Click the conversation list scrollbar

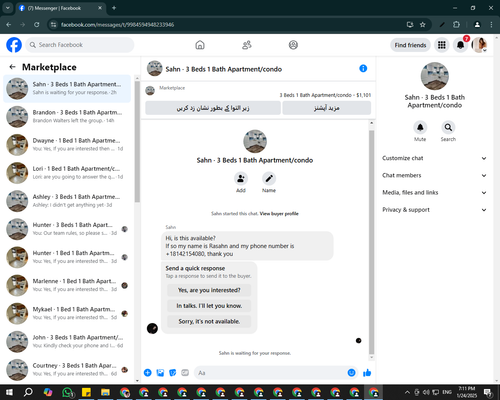click(137, 142)
